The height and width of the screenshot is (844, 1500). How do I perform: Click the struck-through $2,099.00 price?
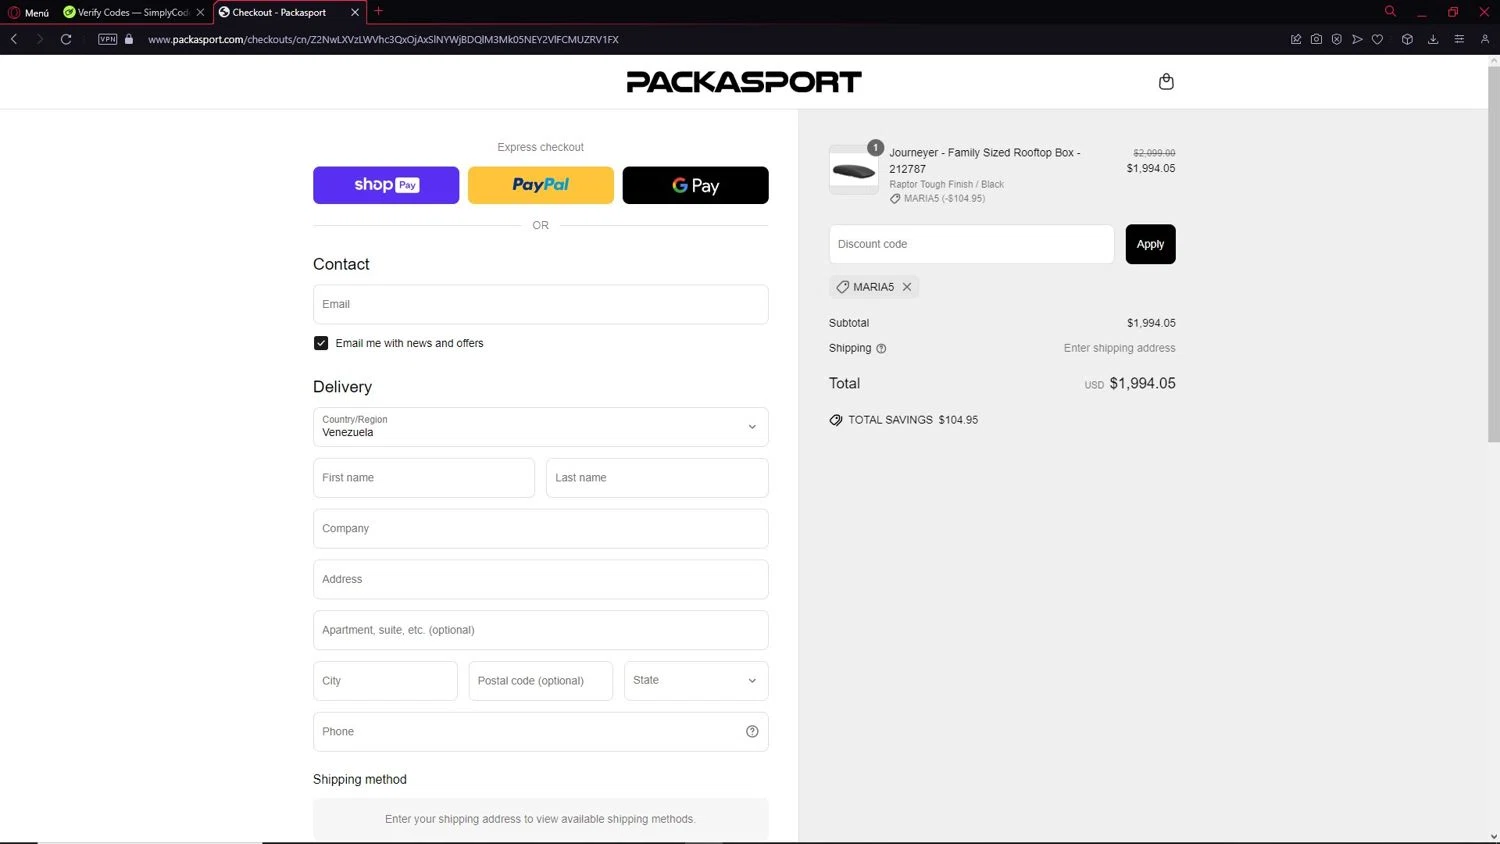tap(1154, 153)
